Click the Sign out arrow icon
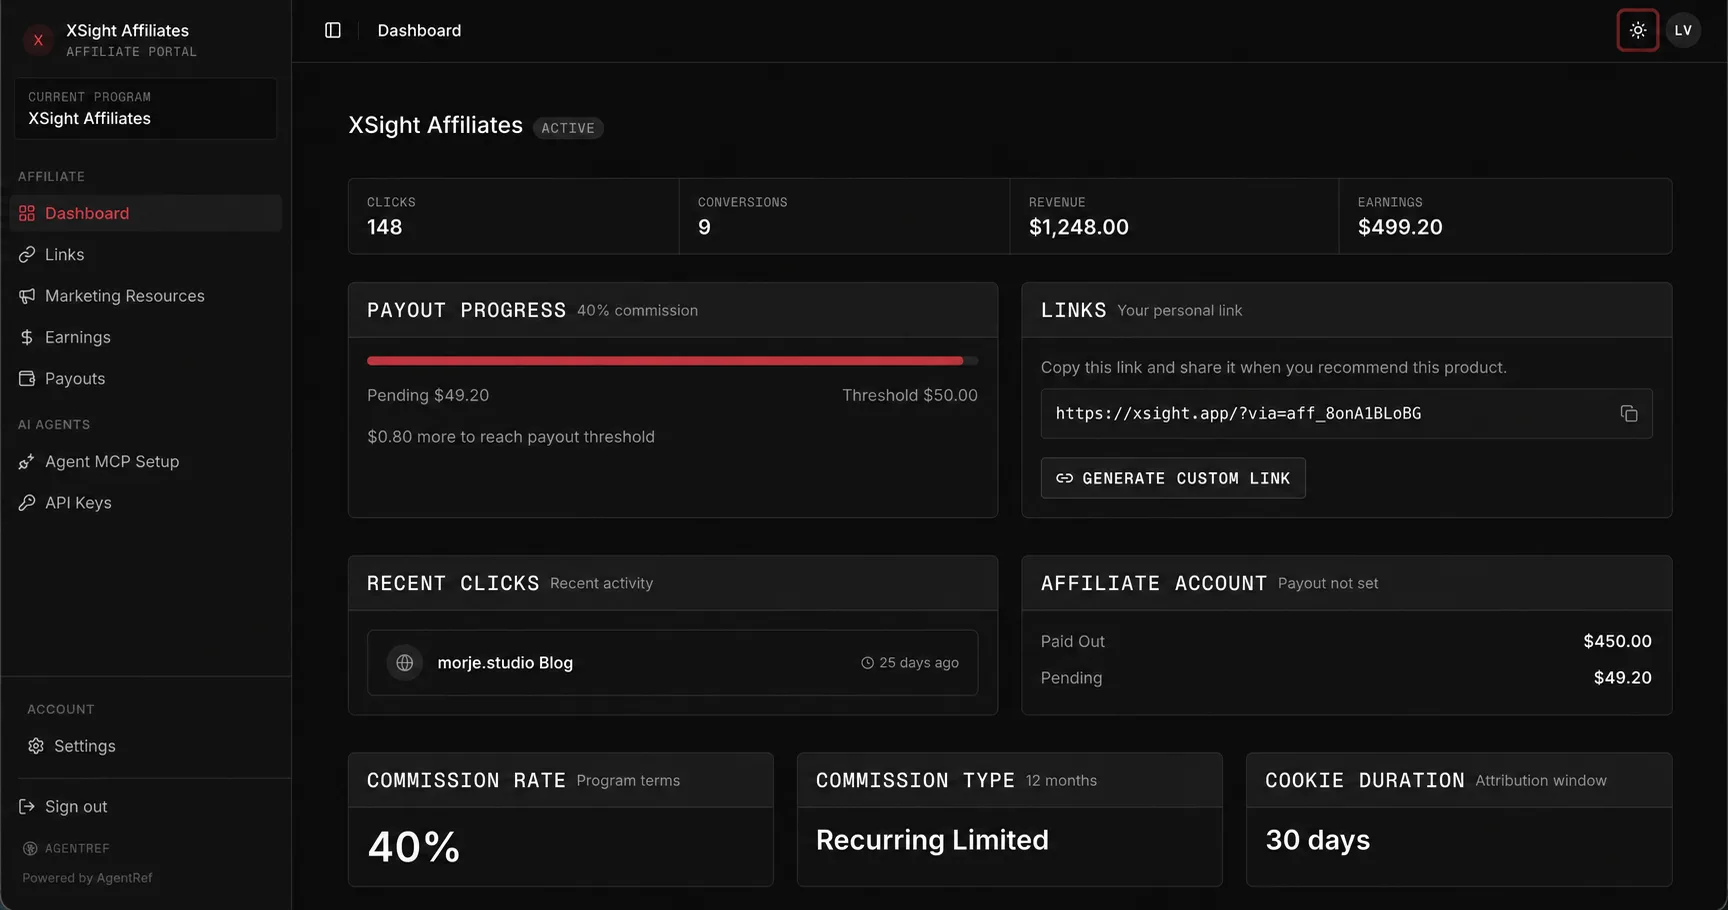The height and width of the screenshot is (910, 1728). point(27,806)
